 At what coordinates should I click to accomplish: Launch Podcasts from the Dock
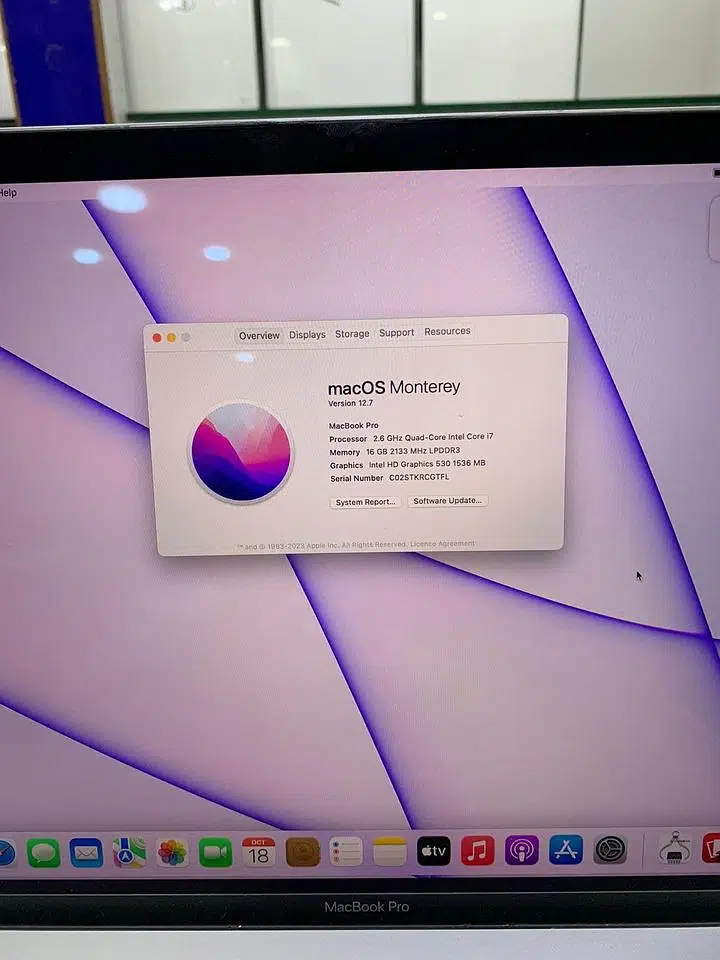pyautogui.click(x=522, y=850)
